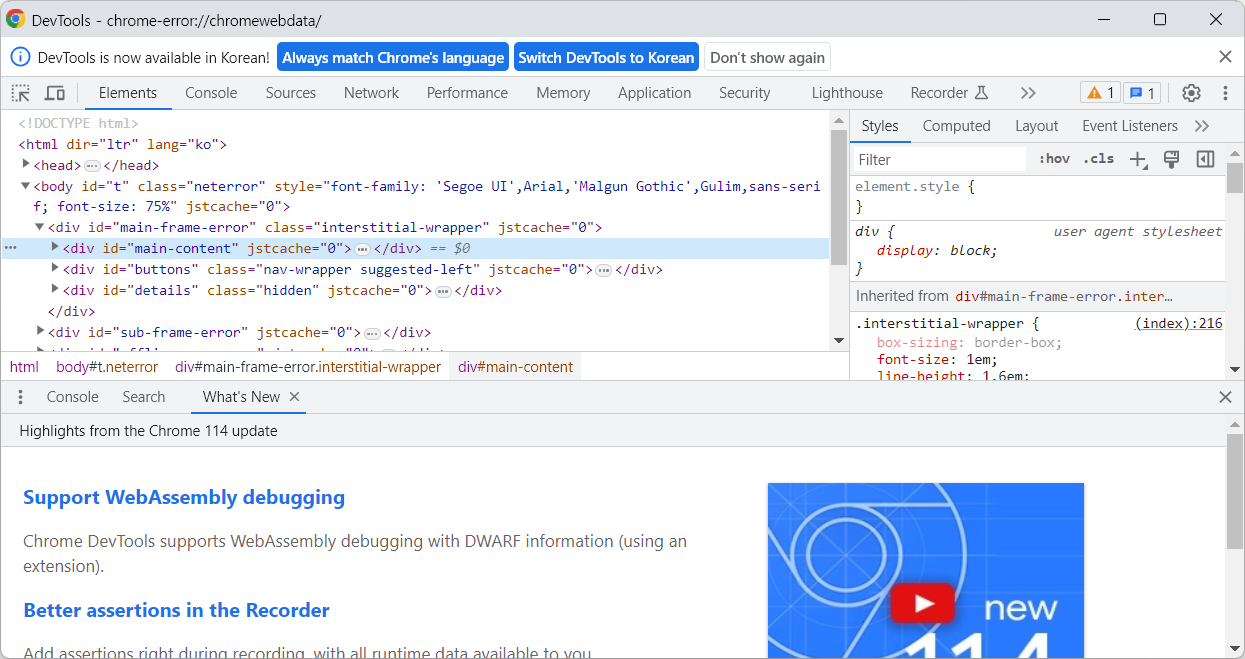Open the Sources panel
Screen dimensions: 1245x659
click(291, 93)
